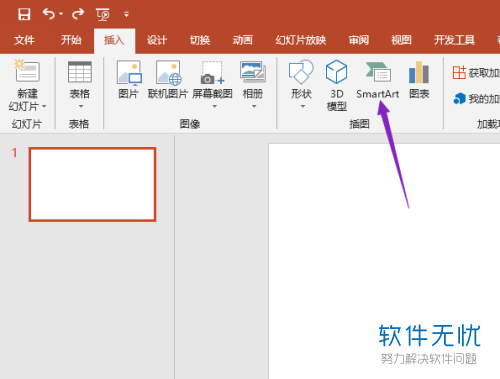The image size is (500, 379).
Task: Click the 表格 grid icon
Action: [80, 72]
